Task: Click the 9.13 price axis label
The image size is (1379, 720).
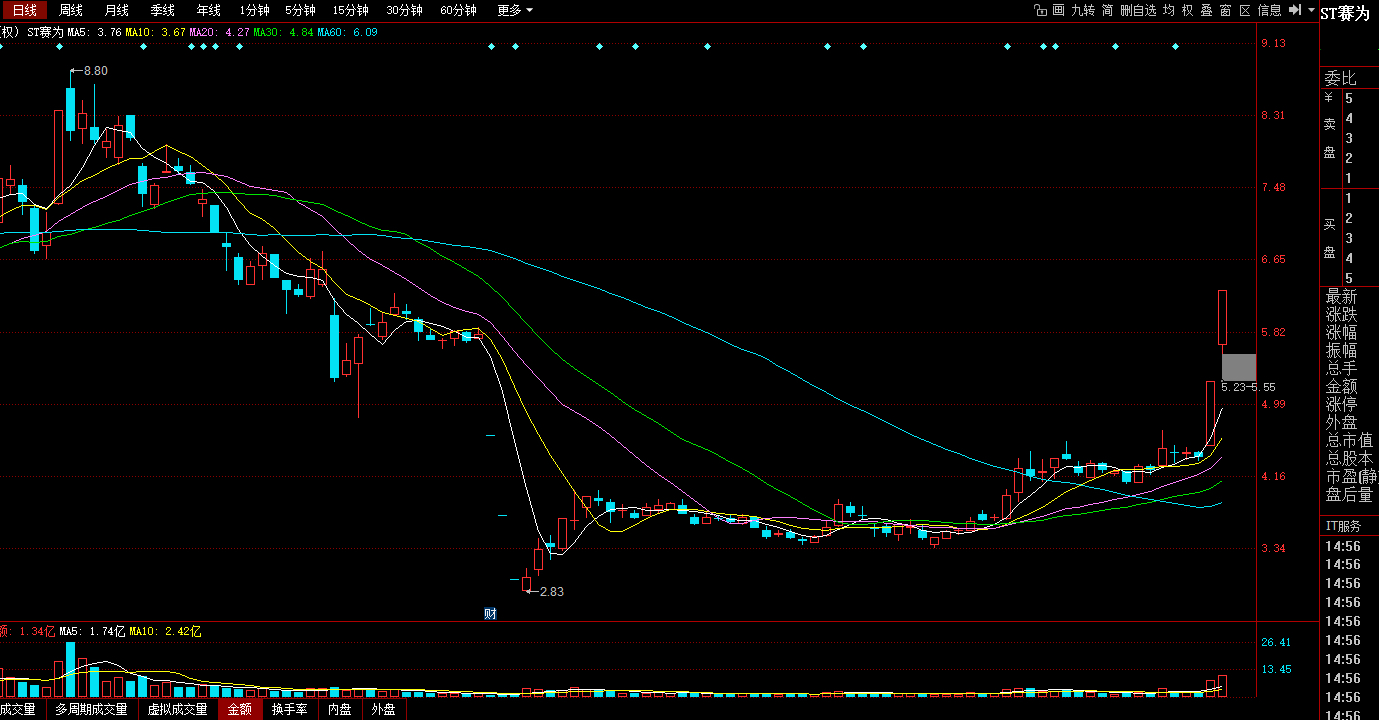Action: click(1274, 43)
